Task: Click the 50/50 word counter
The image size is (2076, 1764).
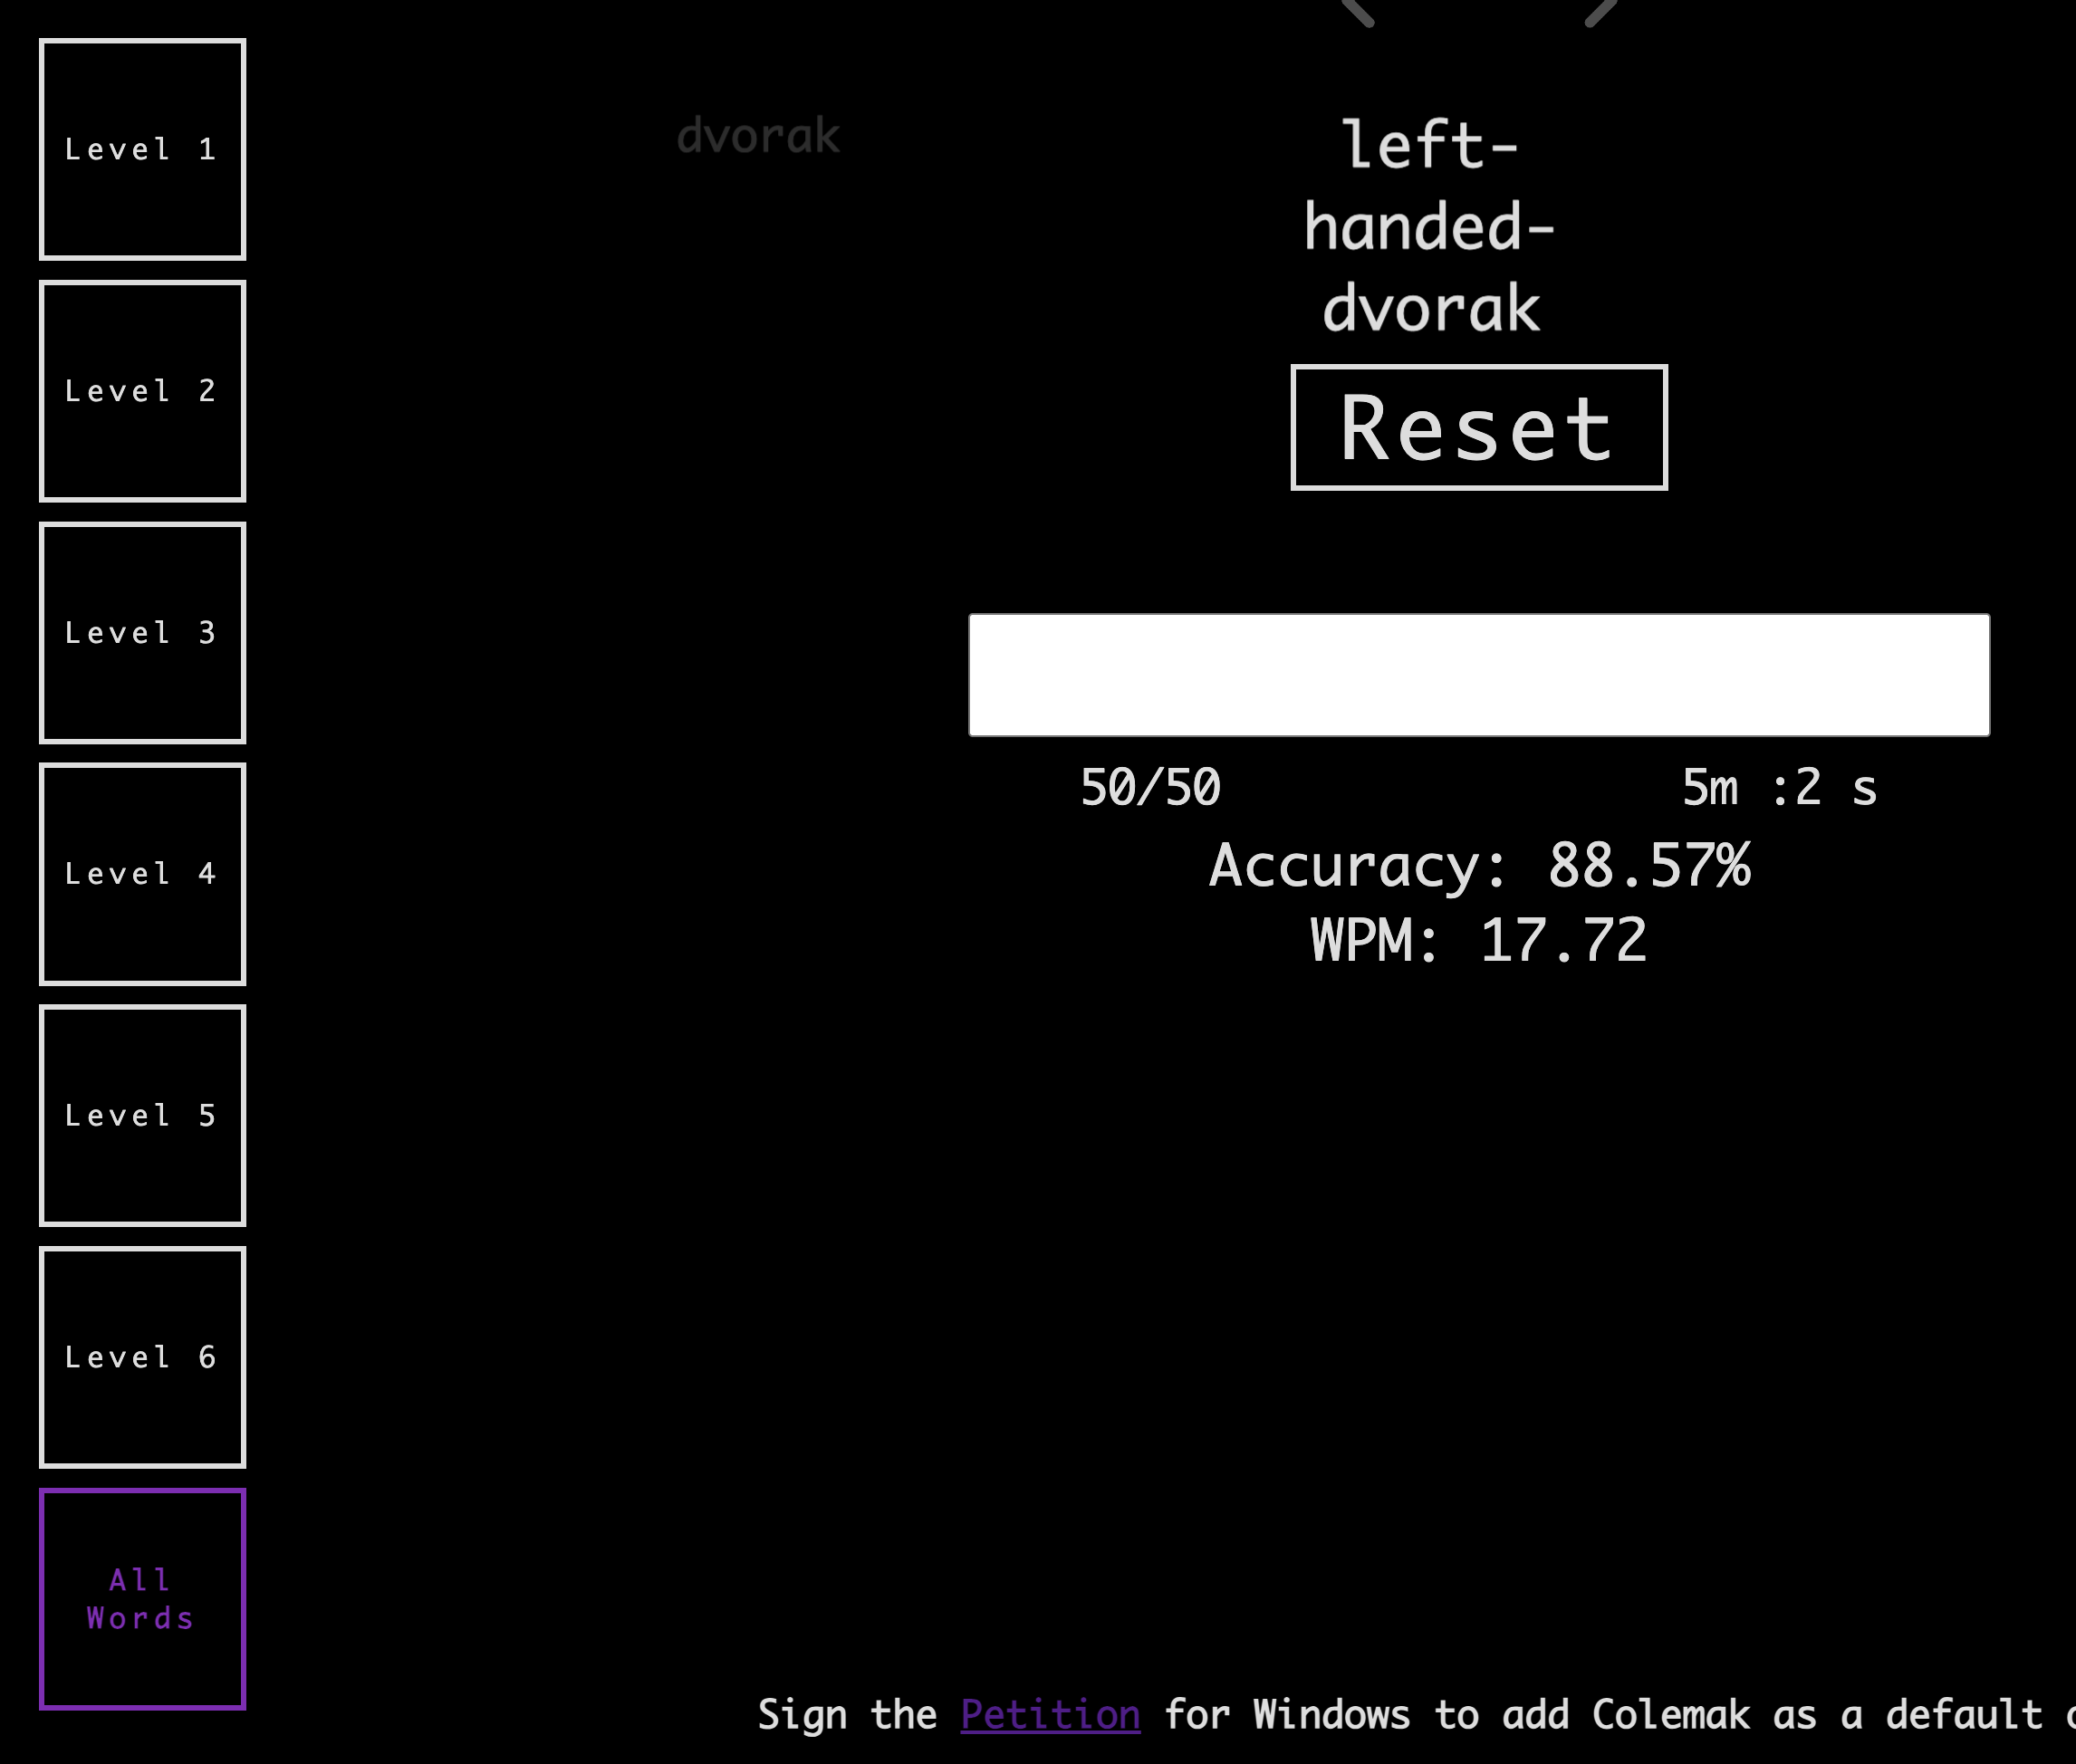Action: click(1150, 787)
